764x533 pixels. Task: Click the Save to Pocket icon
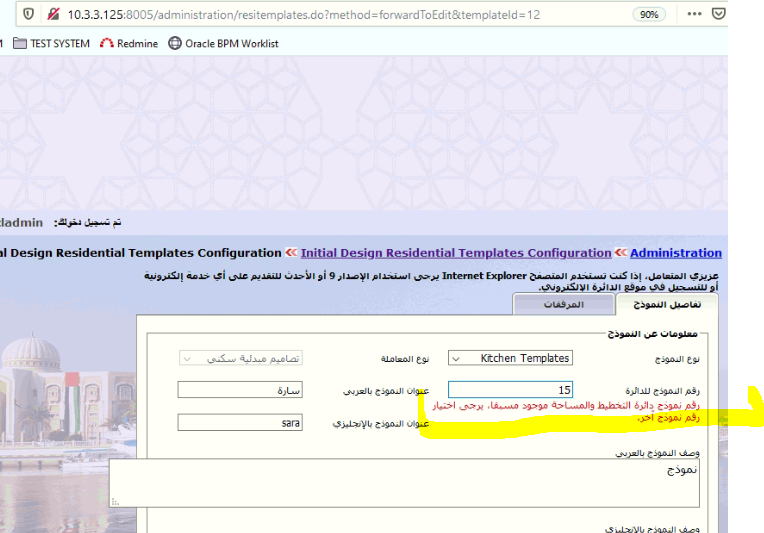click(x=718, y=14)
